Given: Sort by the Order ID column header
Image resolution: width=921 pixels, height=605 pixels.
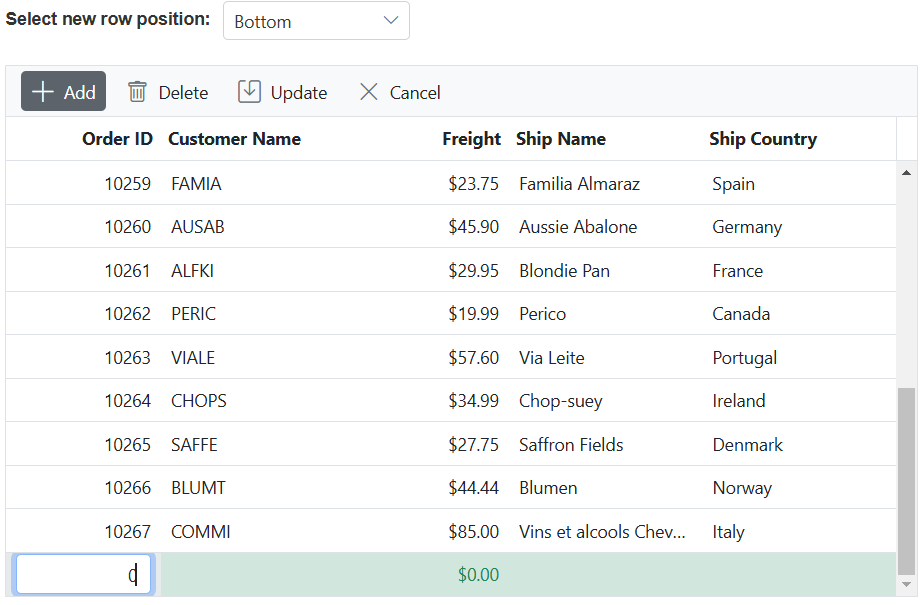Looking at the screenshot, I should coord(117,139).
